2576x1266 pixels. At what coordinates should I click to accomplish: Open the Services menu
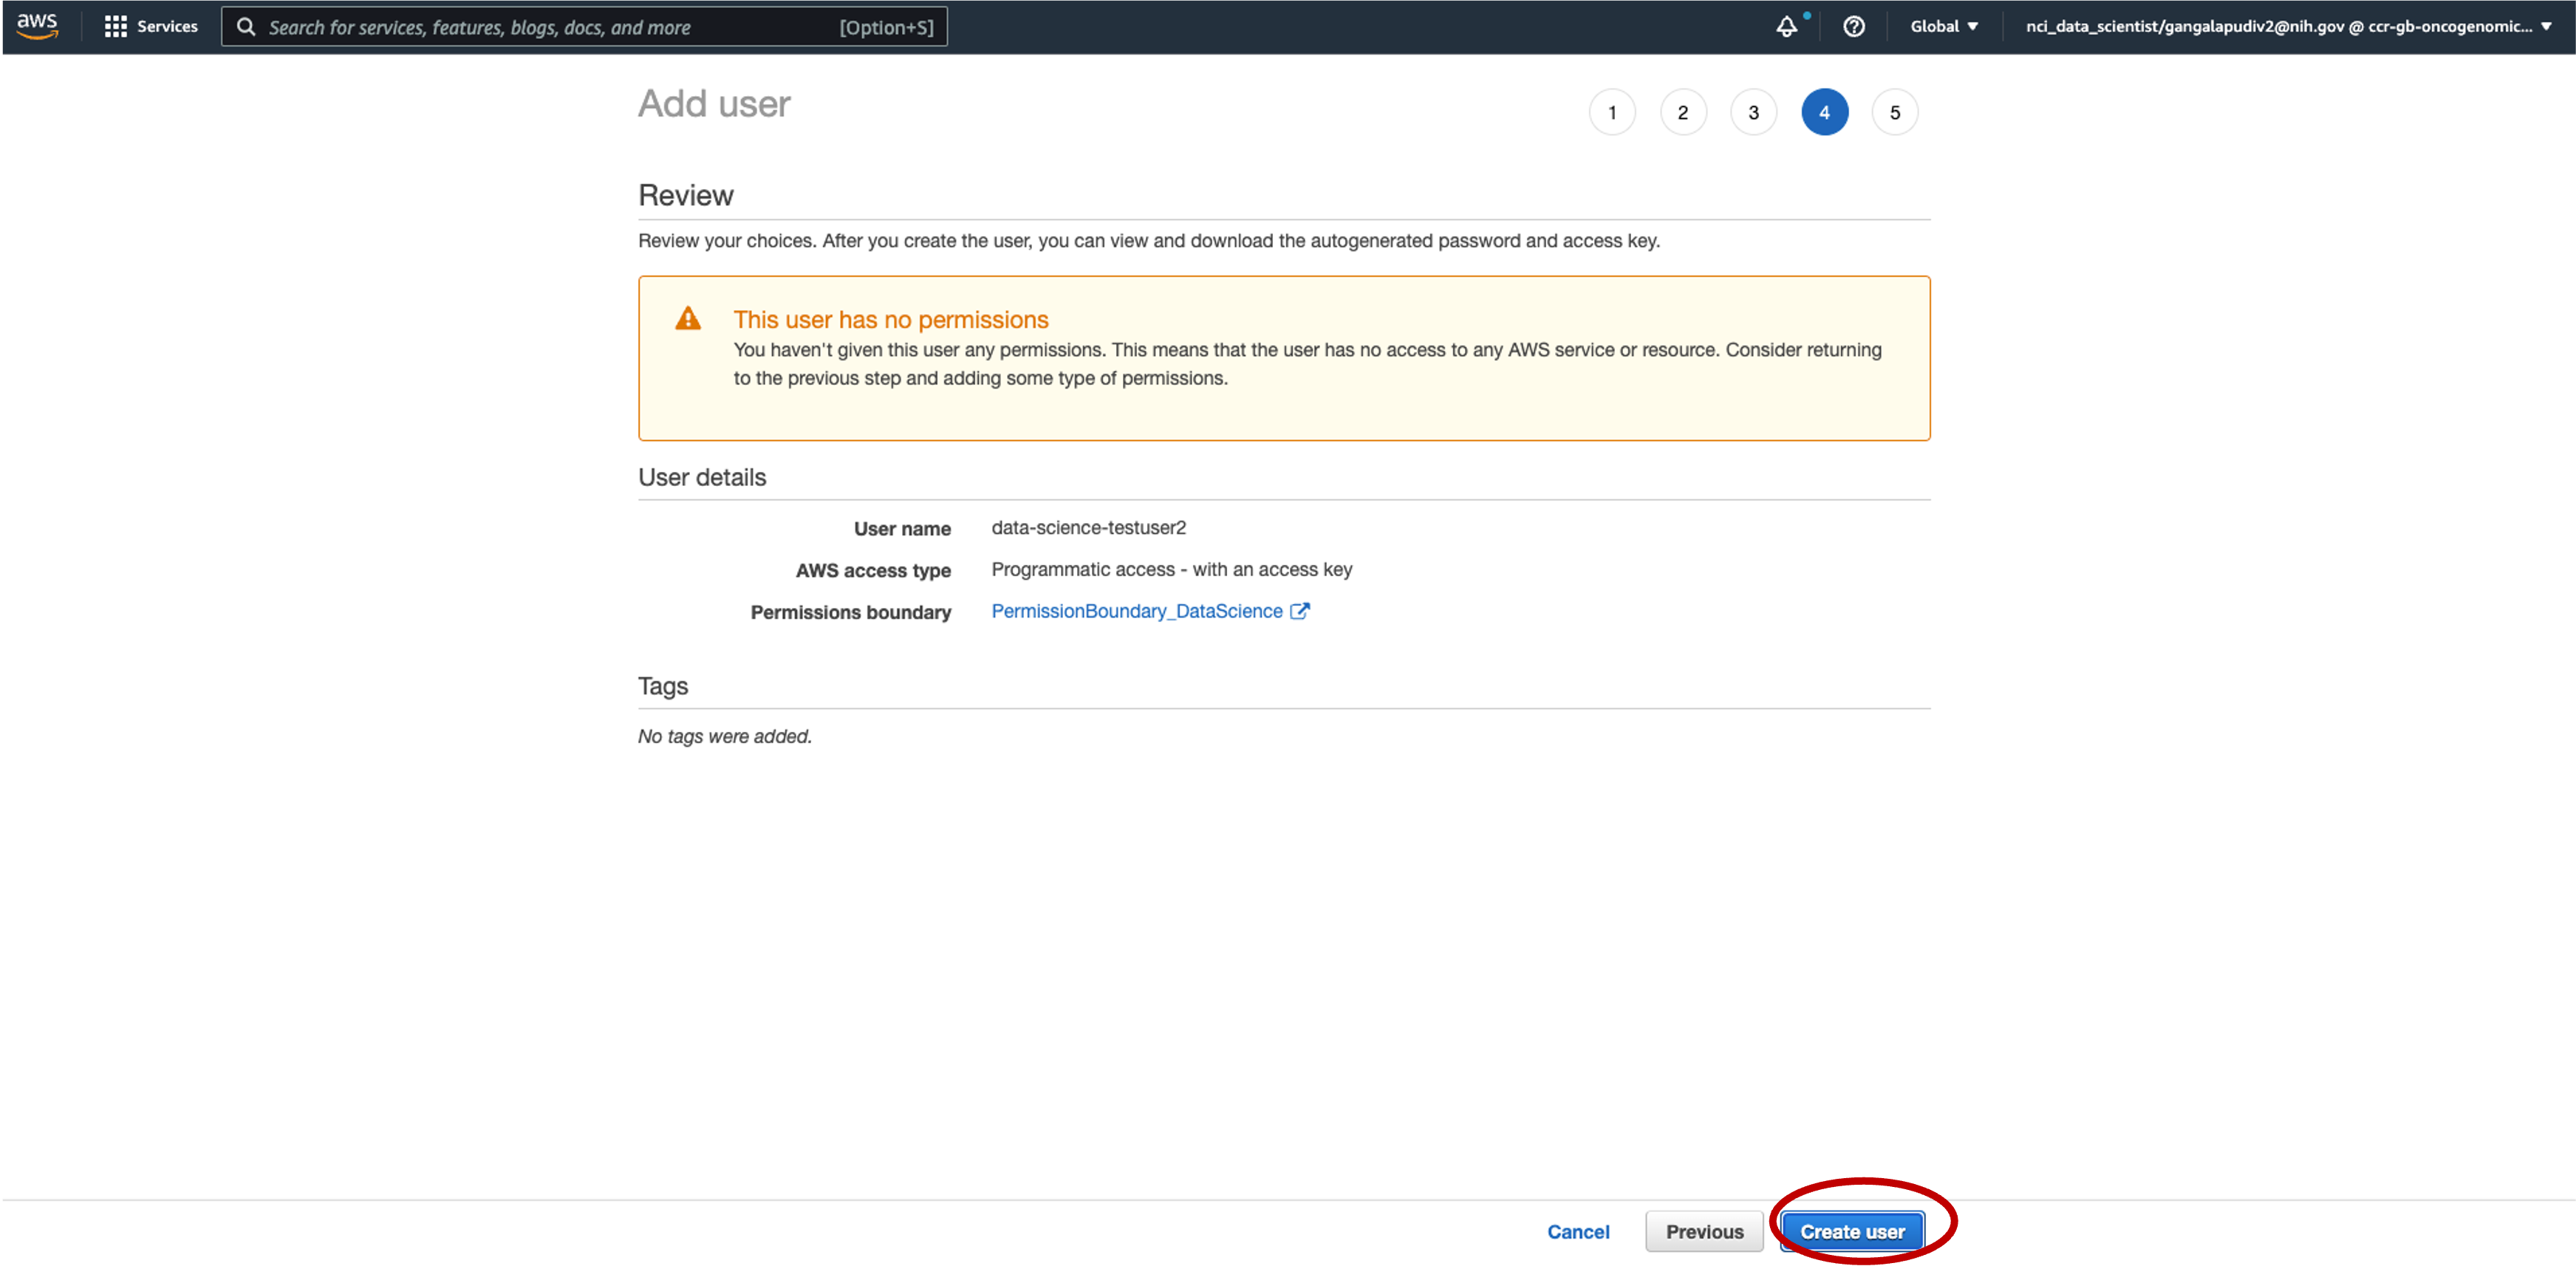(x=167, y=27)
